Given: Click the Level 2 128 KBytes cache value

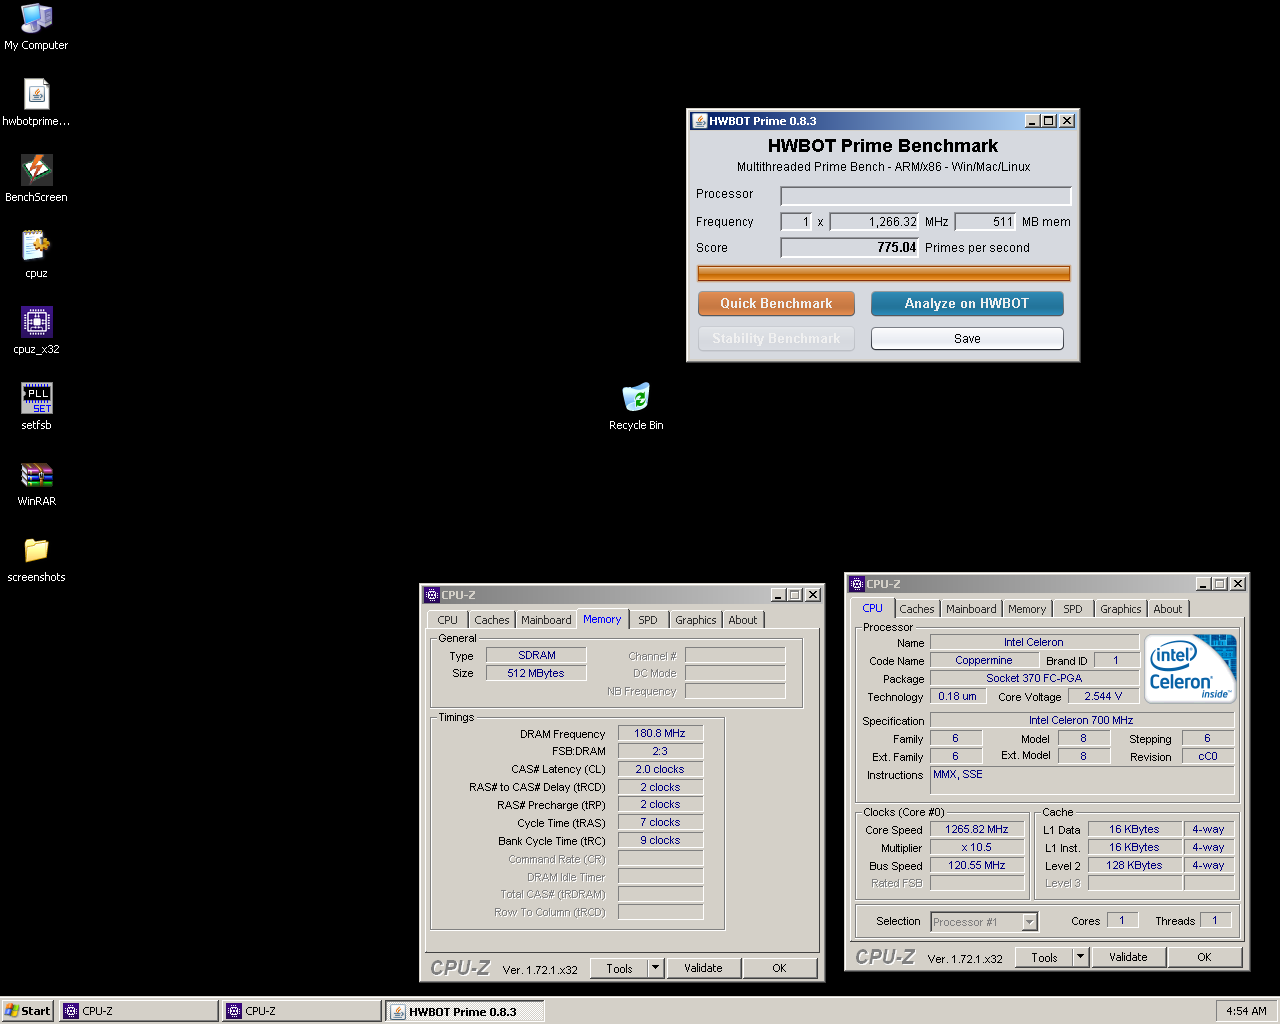Looking at the screenshot, I should [x=1134, y=865].
